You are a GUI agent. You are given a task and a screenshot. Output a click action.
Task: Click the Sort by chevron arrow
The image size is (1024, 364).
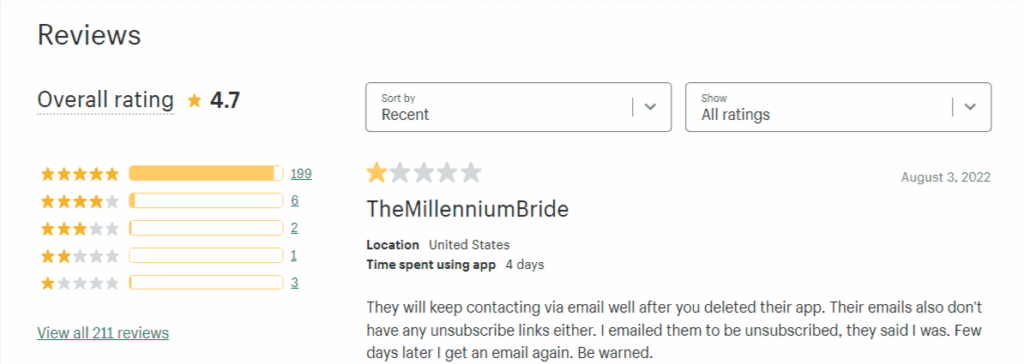pyautogui.click(x=650, y=107)
